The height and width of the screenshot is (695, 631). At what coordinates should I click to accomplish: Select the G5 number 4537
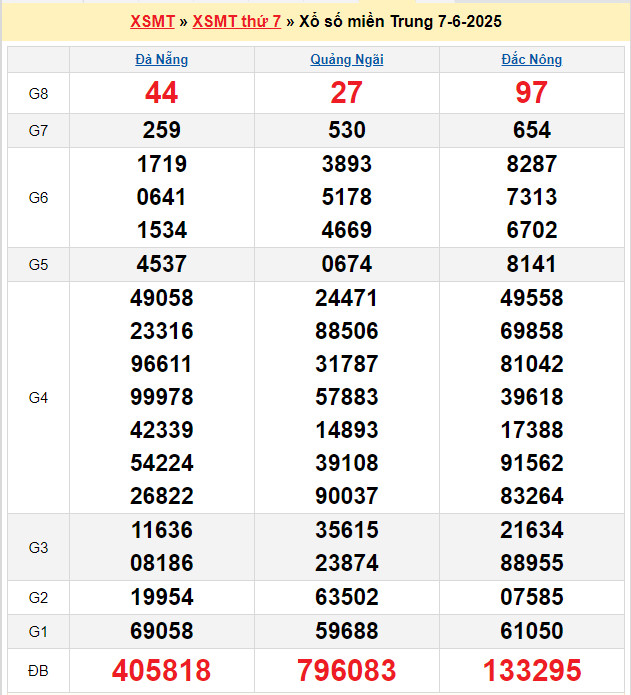coord(162,264)
